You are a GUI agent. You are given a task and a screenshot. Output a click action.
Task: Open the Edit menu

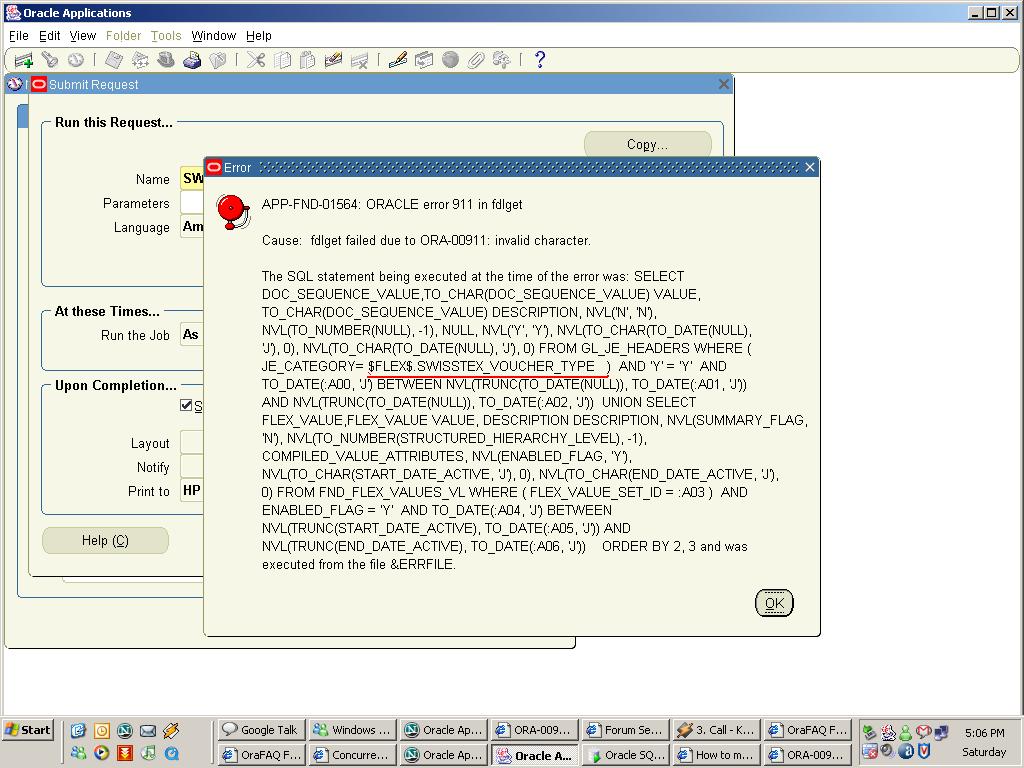coord(50,36)
